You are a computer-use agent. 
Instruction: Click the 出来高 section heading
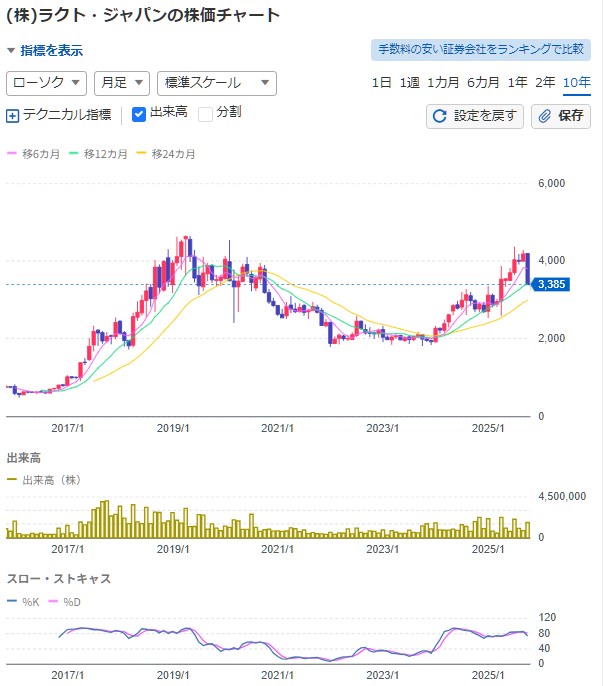click(x=24, y=458)
